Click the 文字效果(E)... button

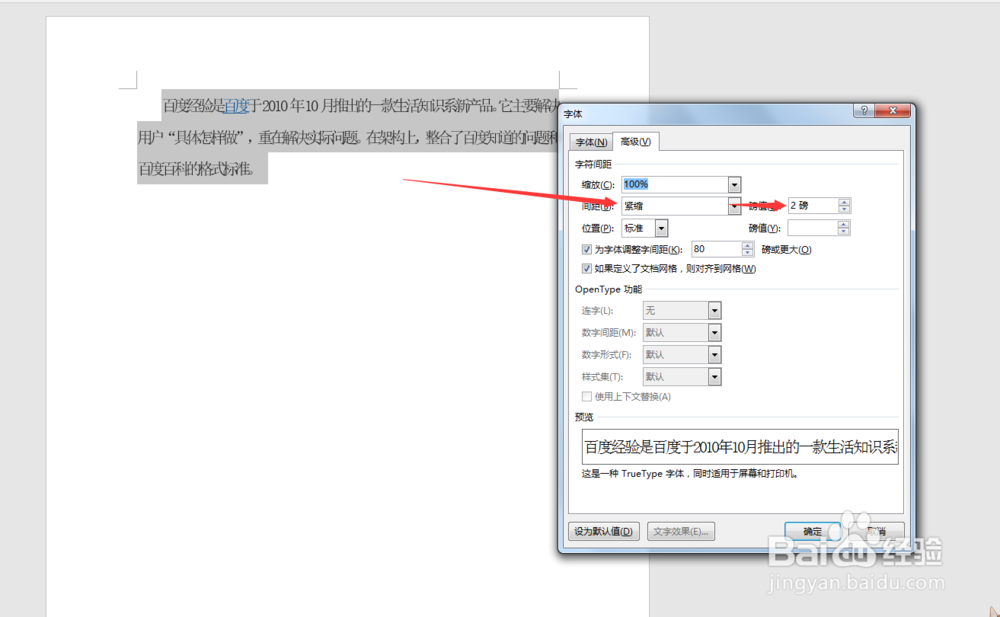coord(680,531)
